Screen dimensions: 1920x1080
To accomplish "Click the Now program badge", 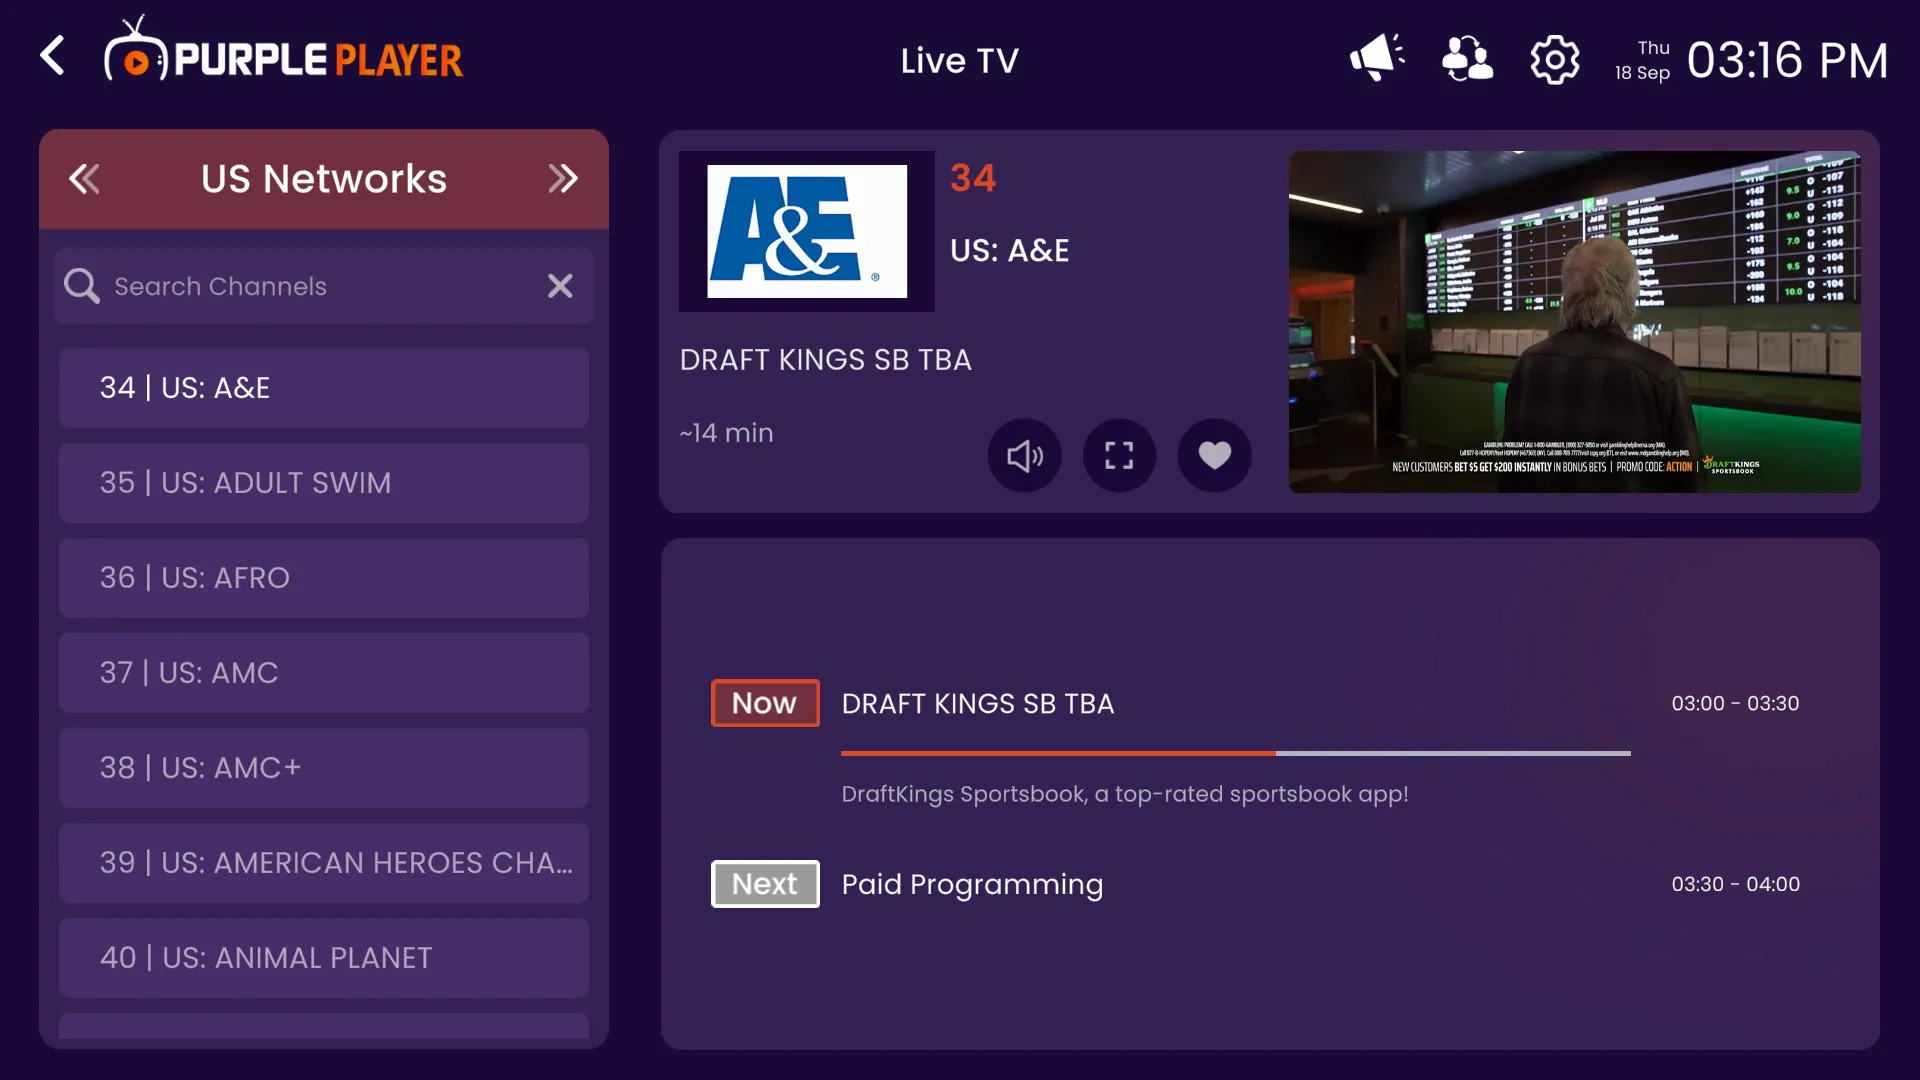I will 765,703.
